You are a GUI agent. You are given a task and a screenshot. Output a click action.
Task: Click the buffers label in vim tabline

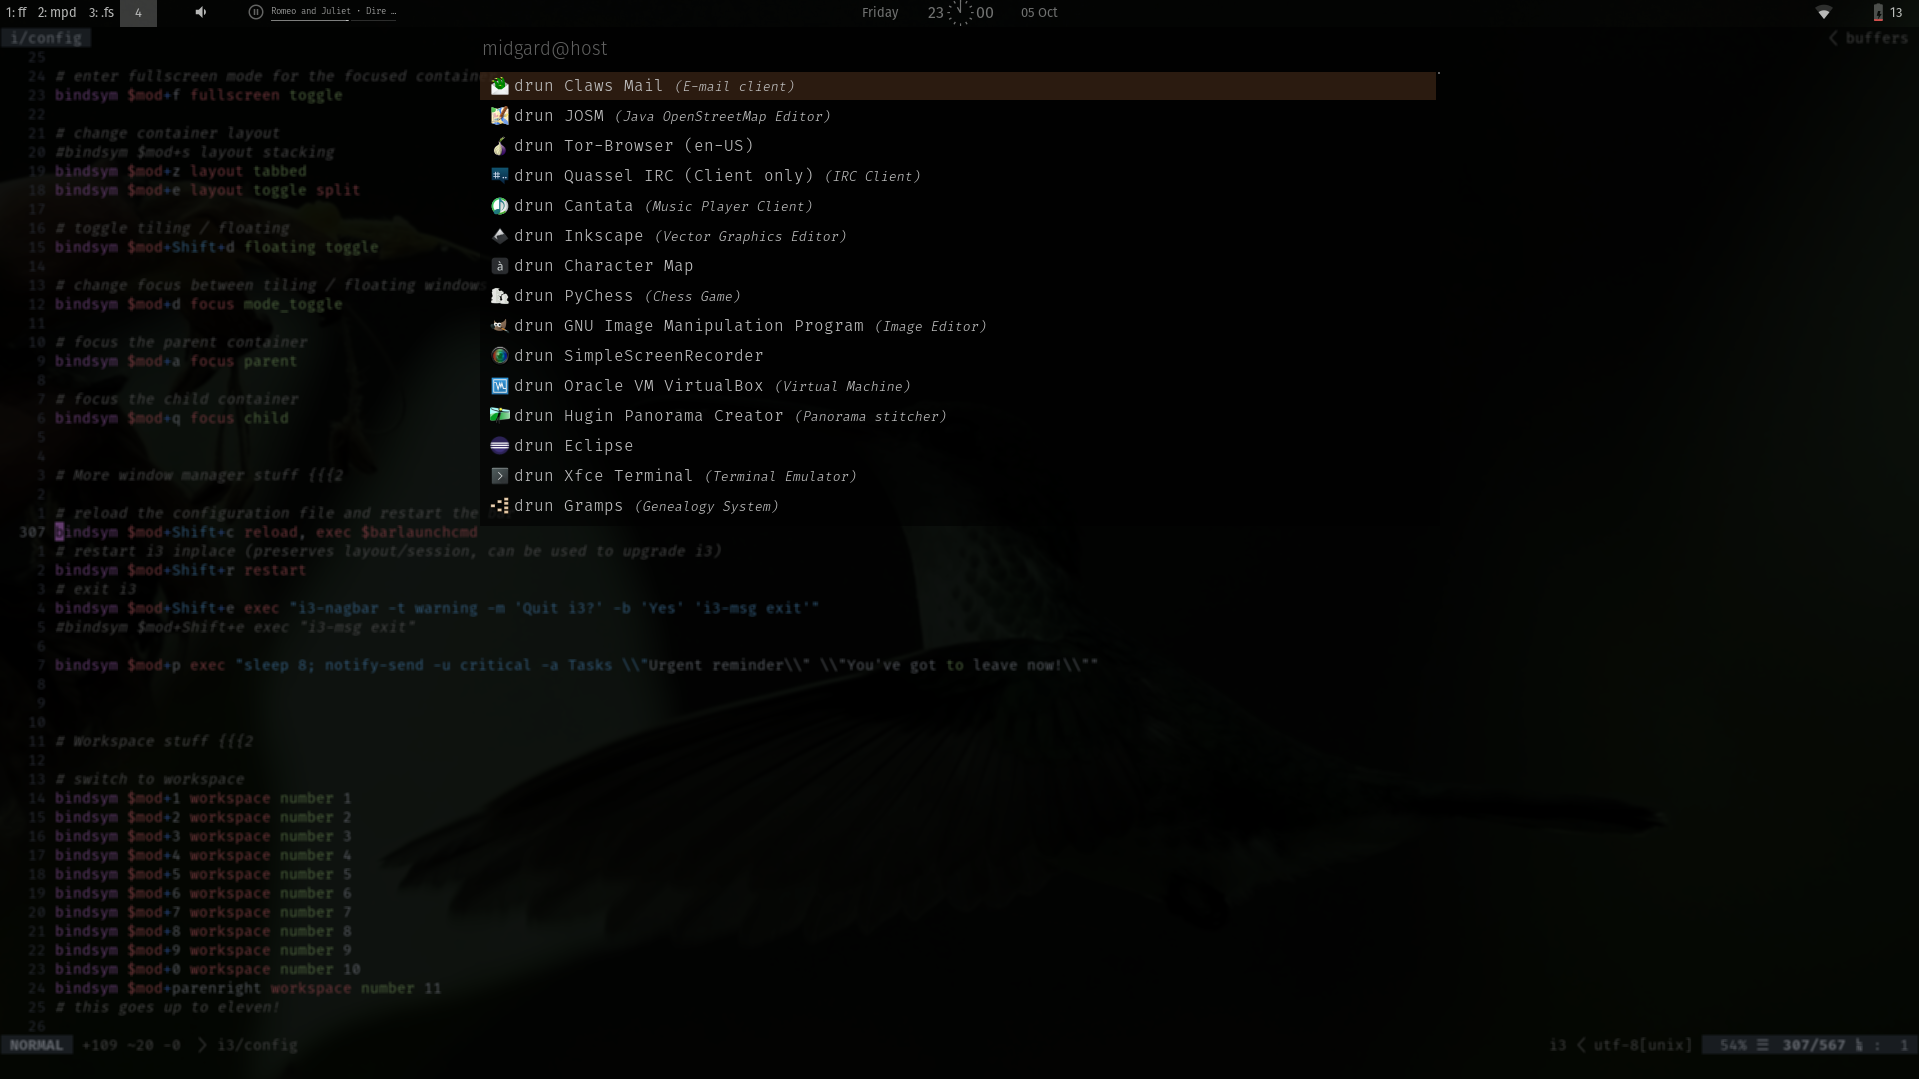coord(1877,38)
